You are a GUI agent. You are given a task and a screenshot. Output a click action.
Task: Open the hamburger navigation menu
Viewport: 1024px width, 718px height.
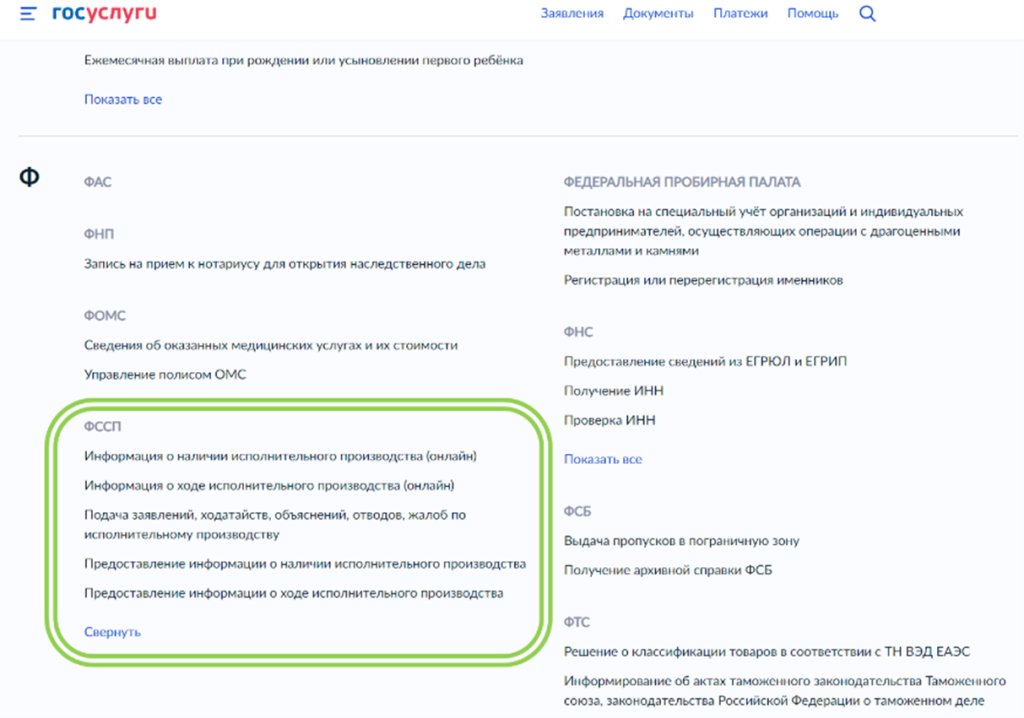click(x=28, y=13)
